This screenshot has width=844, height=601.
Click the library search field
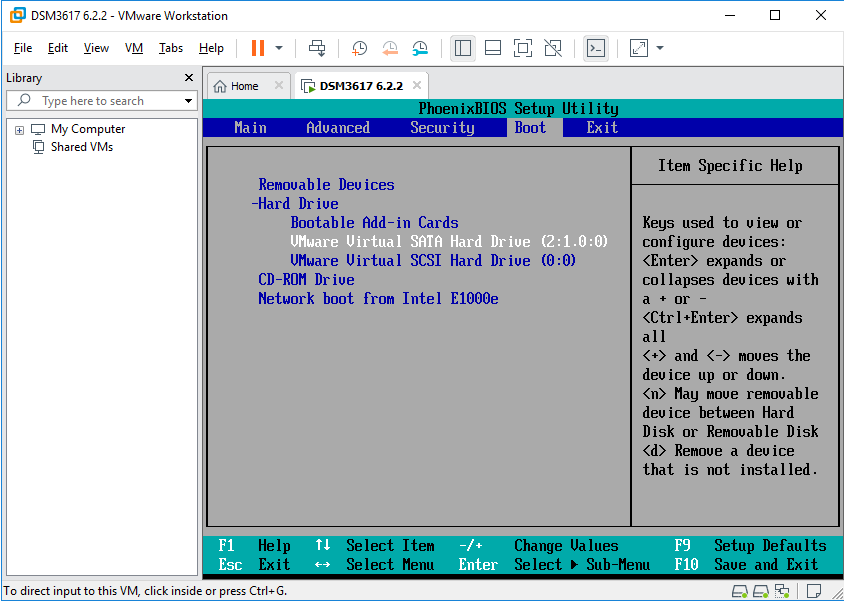coord(102,101)
